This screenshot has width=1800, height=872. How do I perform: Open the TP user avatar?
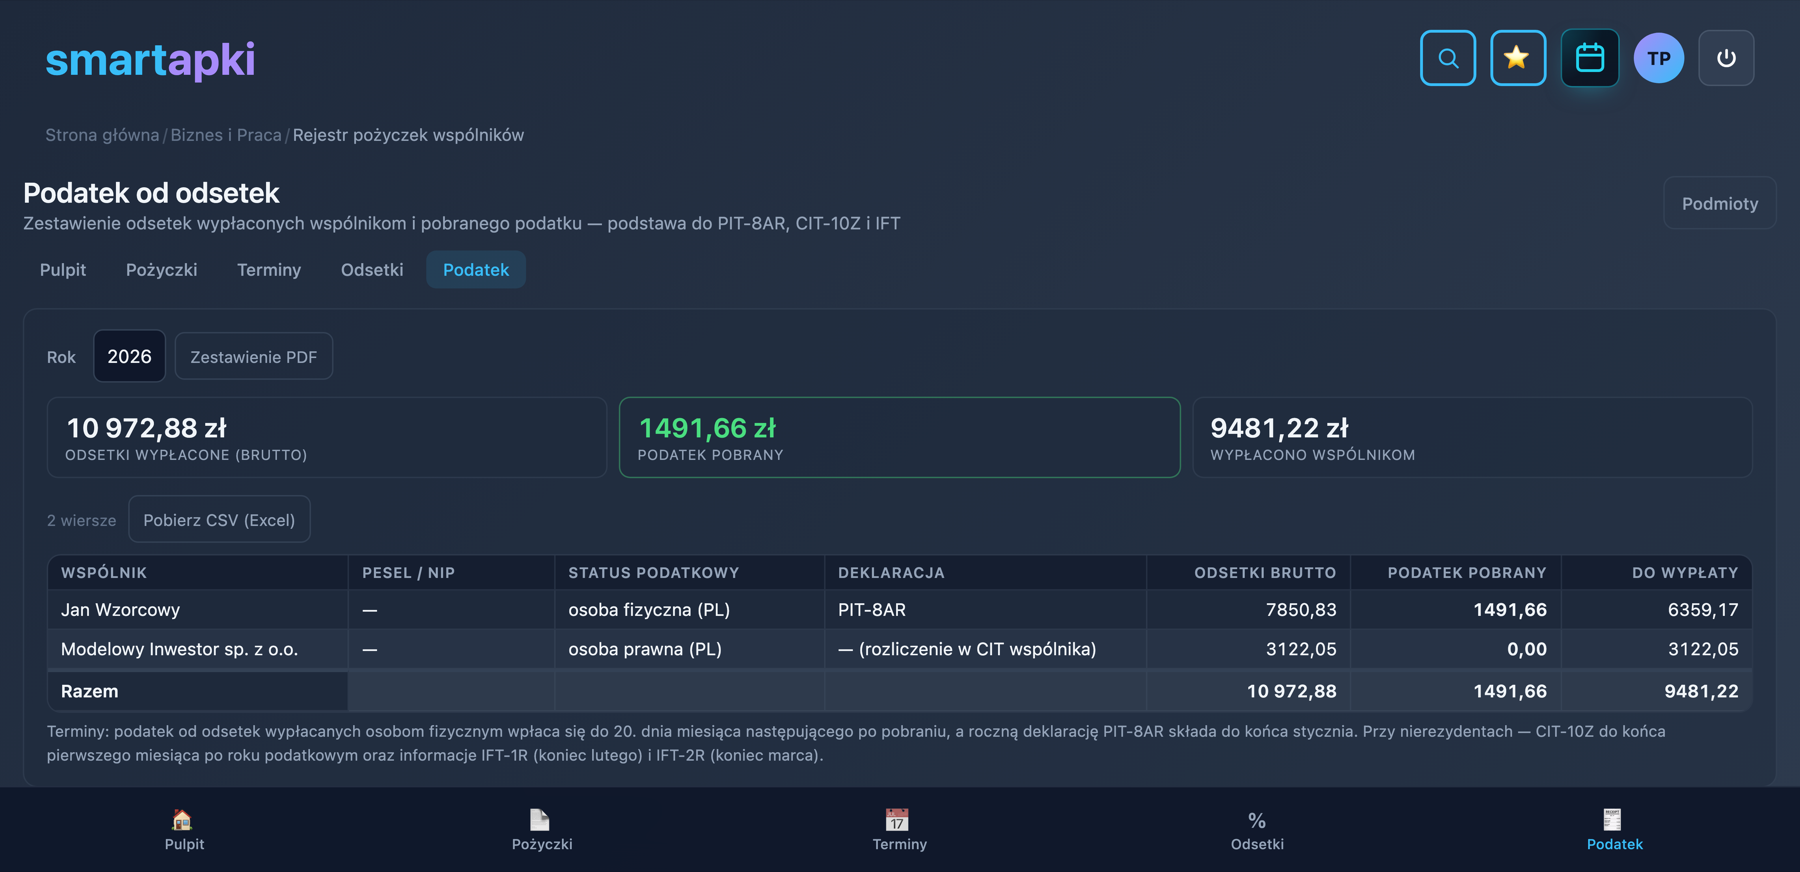tap(1659, 58)
